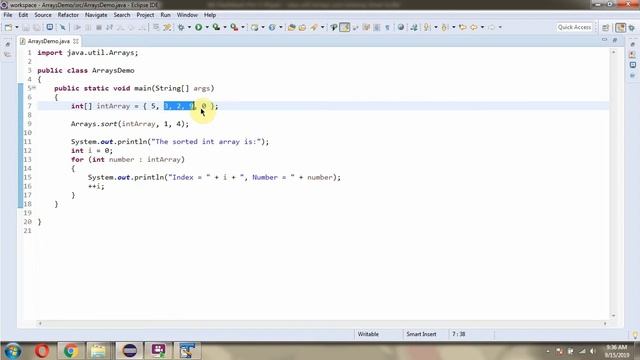Click the globe web browser icon
The height and width of the screenshot is (360, 640).
coord(401,27)
